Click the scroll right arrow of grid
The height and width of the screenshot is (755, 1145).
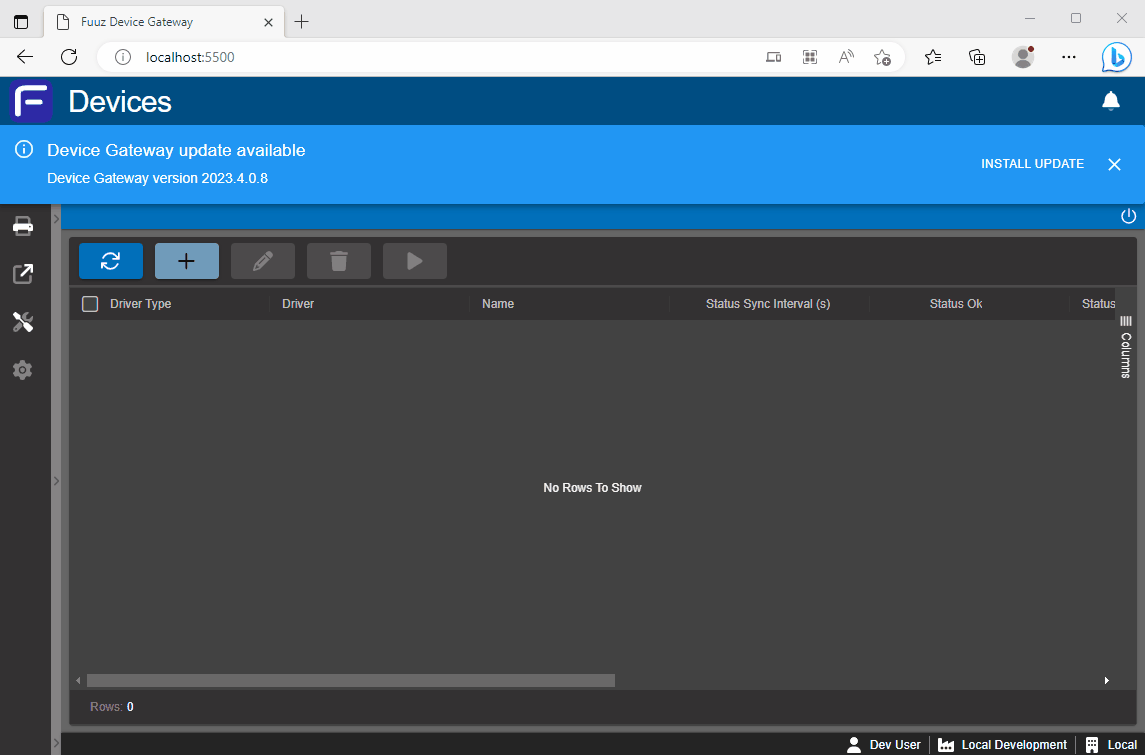1107,681
